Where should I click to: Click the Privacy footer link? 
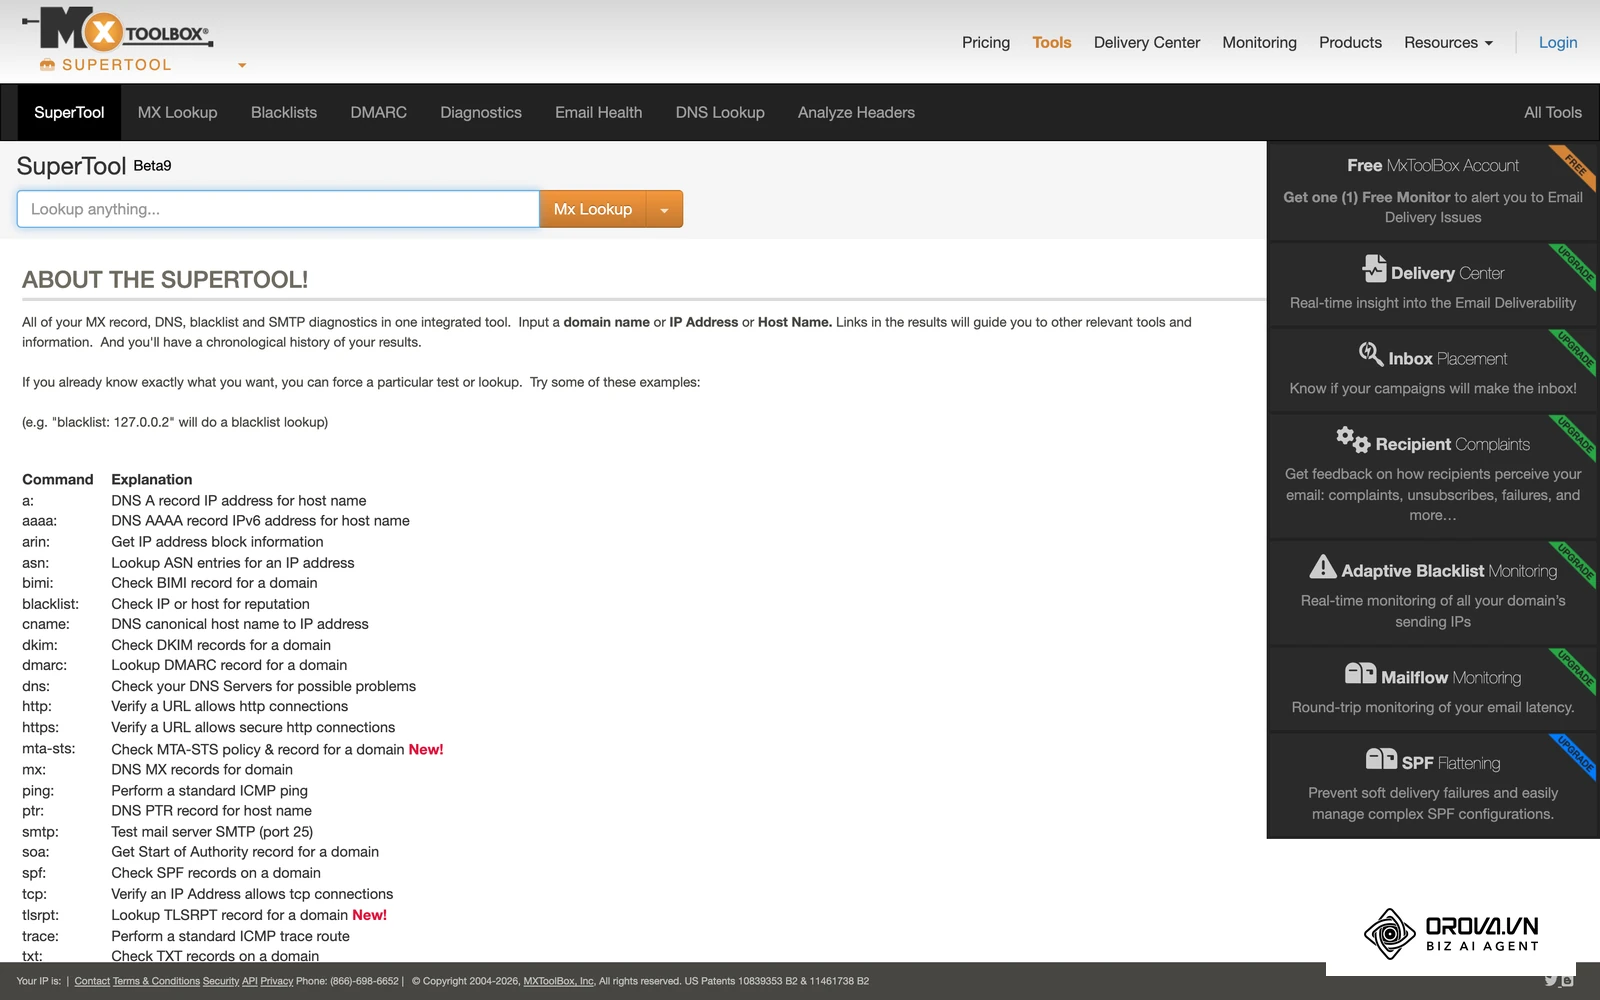(277, 981)
